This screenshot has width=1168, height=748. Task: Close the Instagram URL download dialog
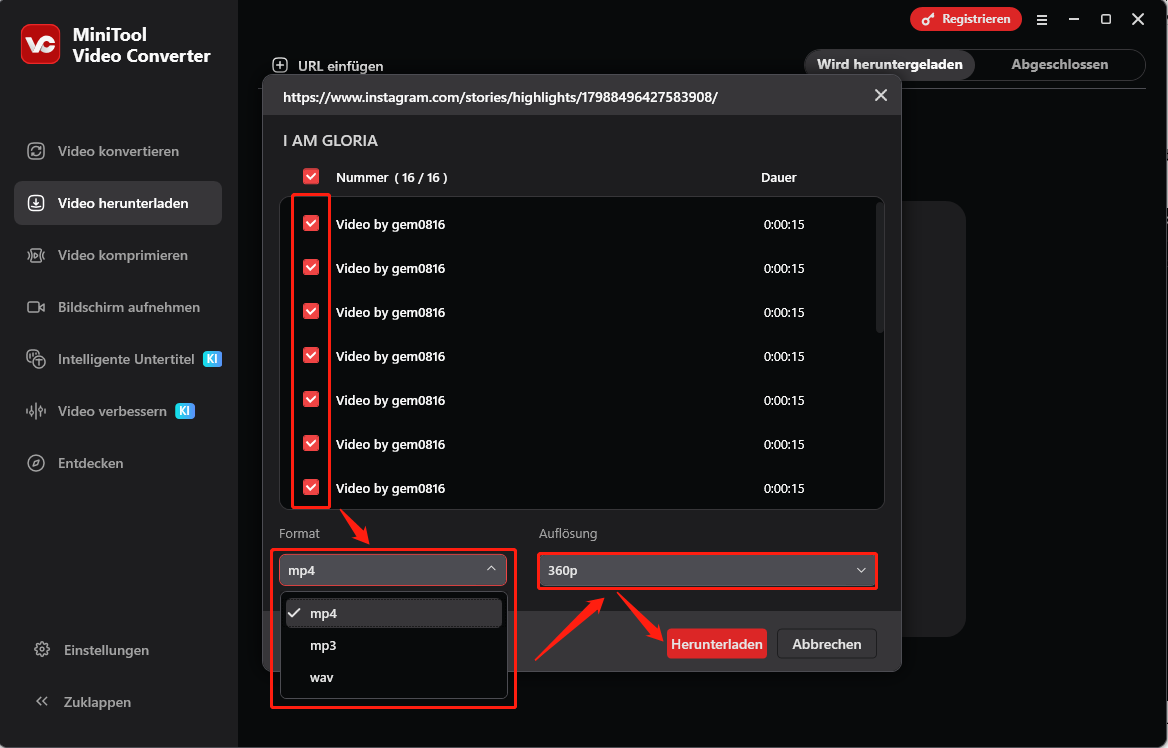click(880, 95)
